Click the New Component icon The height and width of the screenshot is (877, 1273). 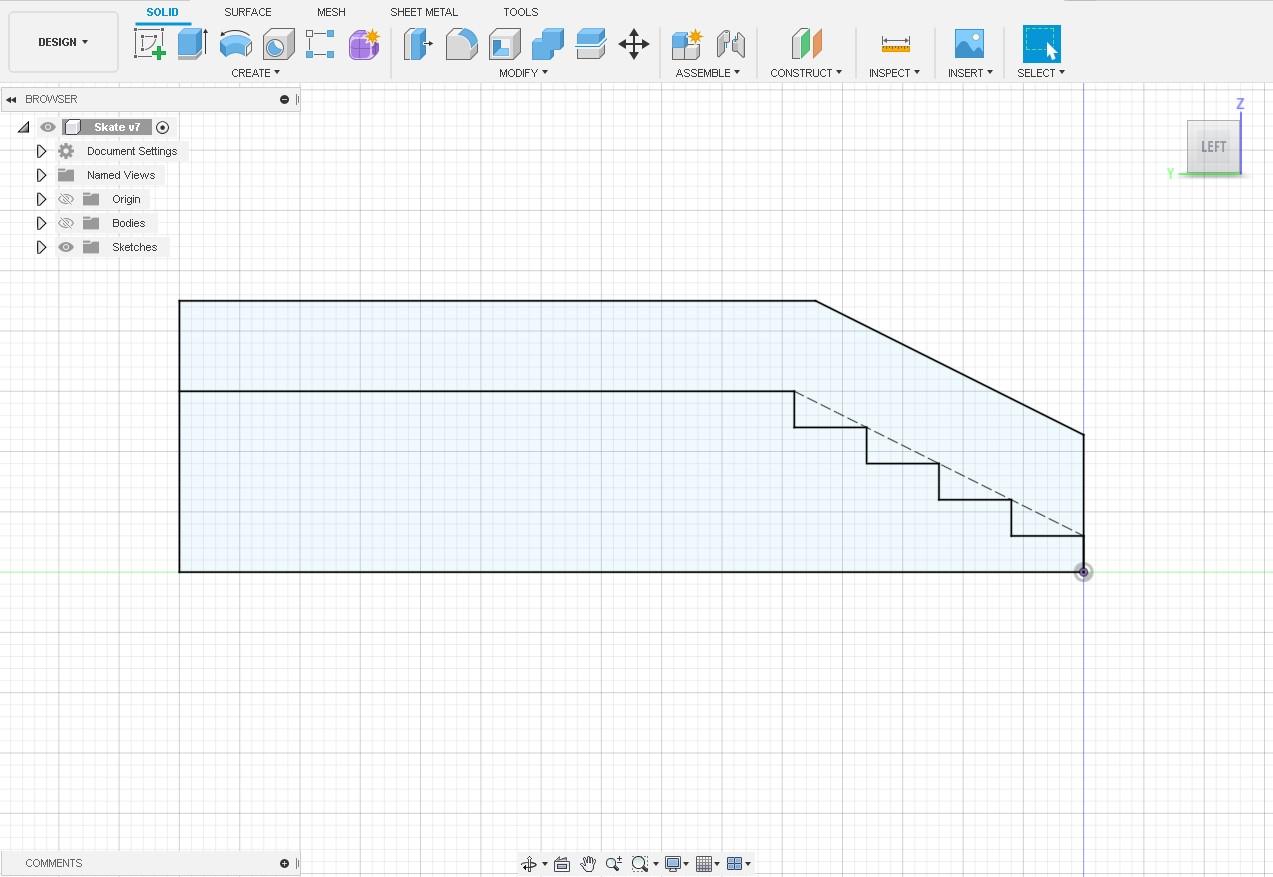(687, 44)
